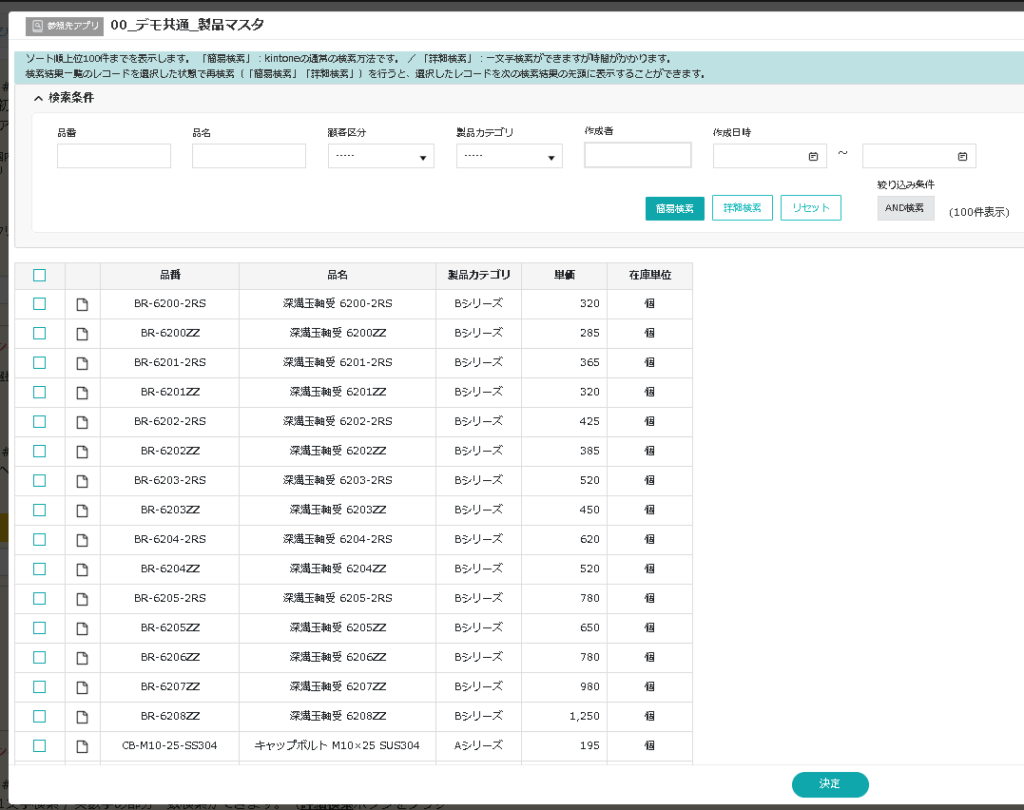
Task: Click inside the 品名 input field
Action: click(247, 156)
